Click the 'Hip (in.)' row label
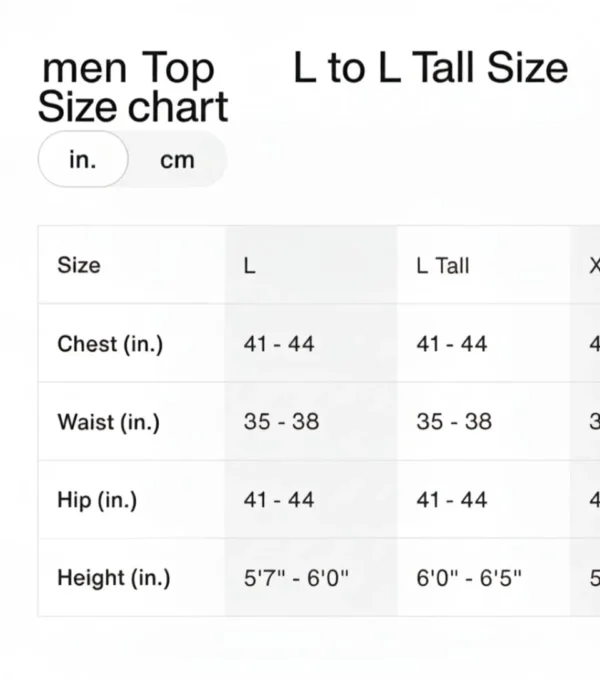600x680 pixels. [x=97, y=500]
